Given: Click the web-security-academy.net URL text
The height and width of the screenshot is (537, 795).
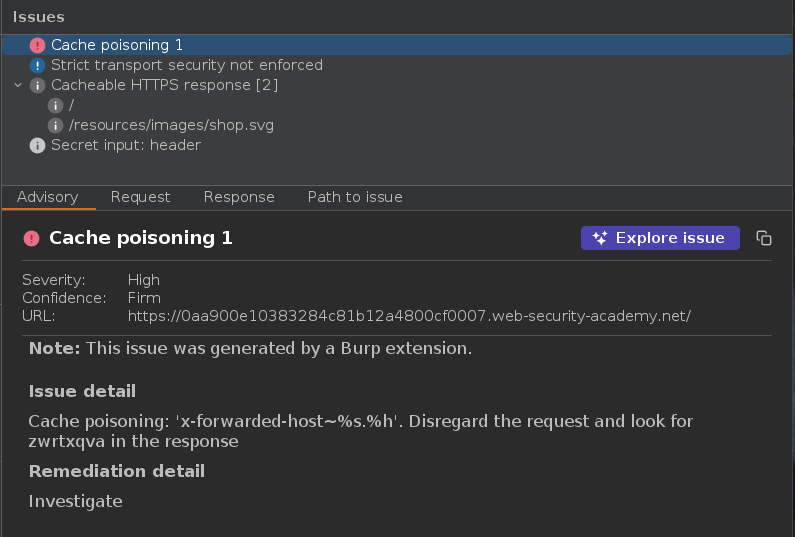Looking at the screenshot, I should pos(409,316).
